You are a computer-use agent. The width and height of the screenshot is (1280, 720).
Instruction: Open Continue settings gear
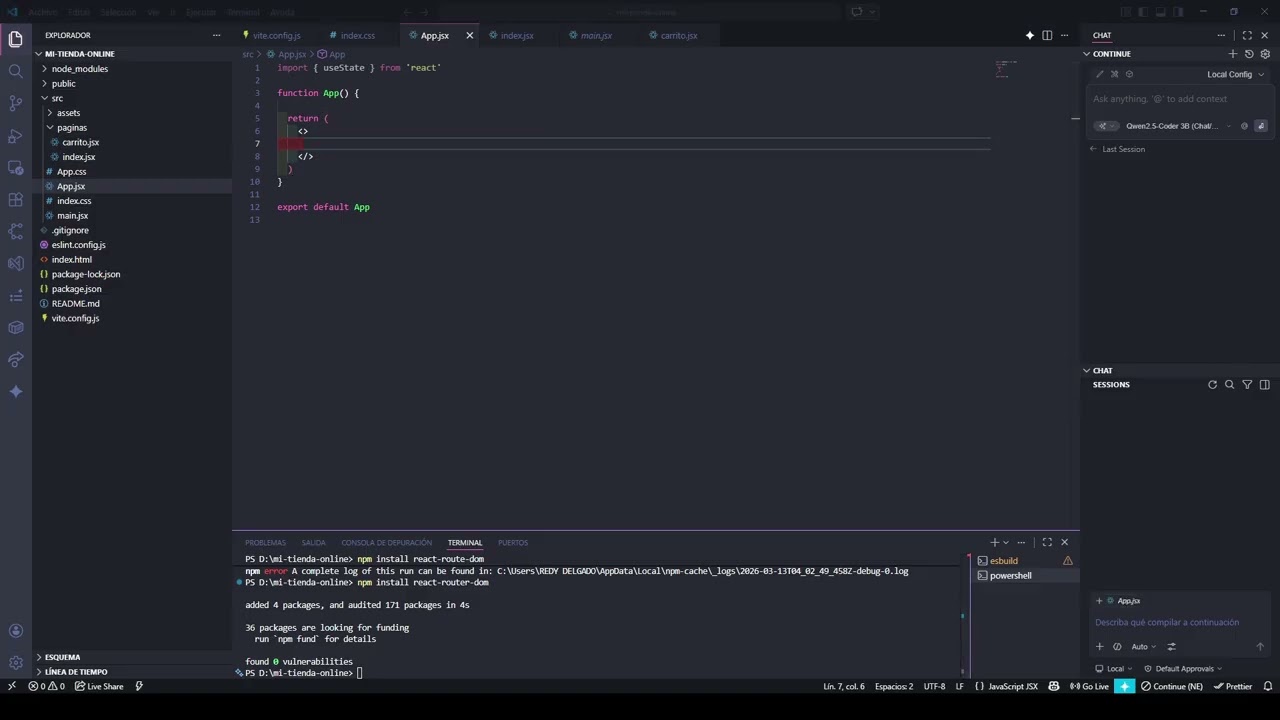point(1265,54)
